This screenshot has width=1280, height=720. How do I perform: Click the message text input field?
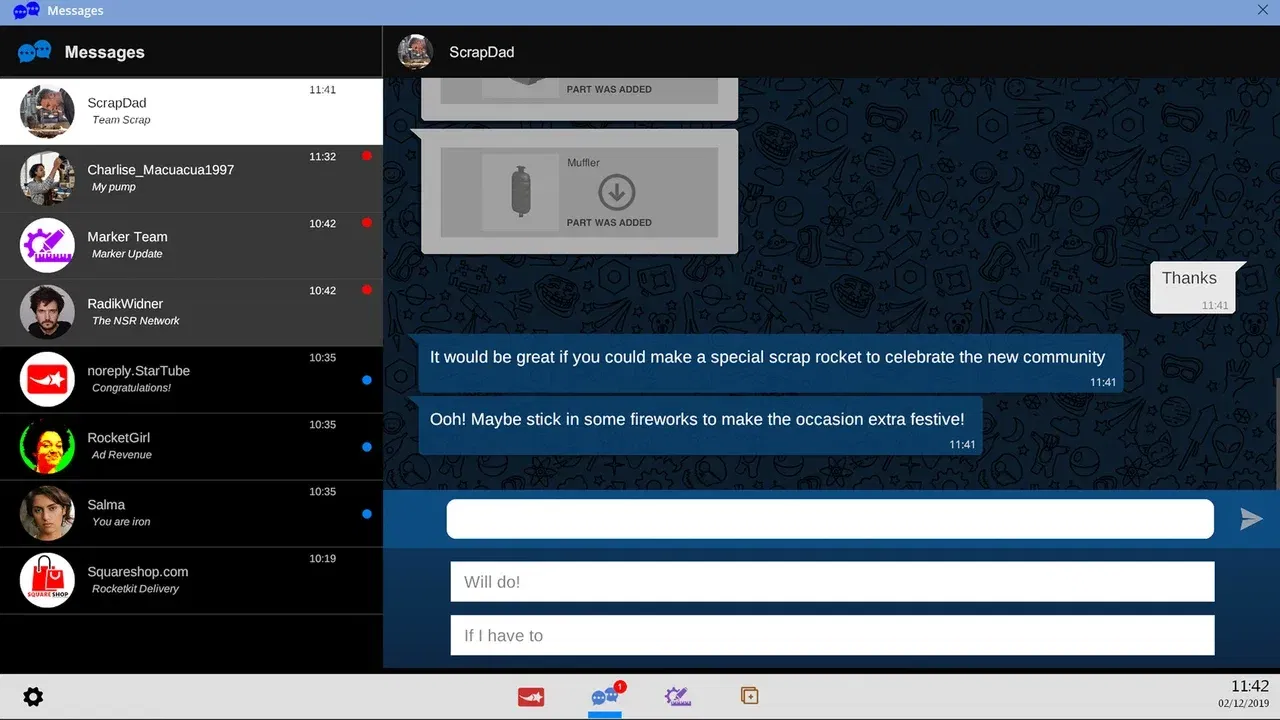pyautogui.click(x=829, y=518)
